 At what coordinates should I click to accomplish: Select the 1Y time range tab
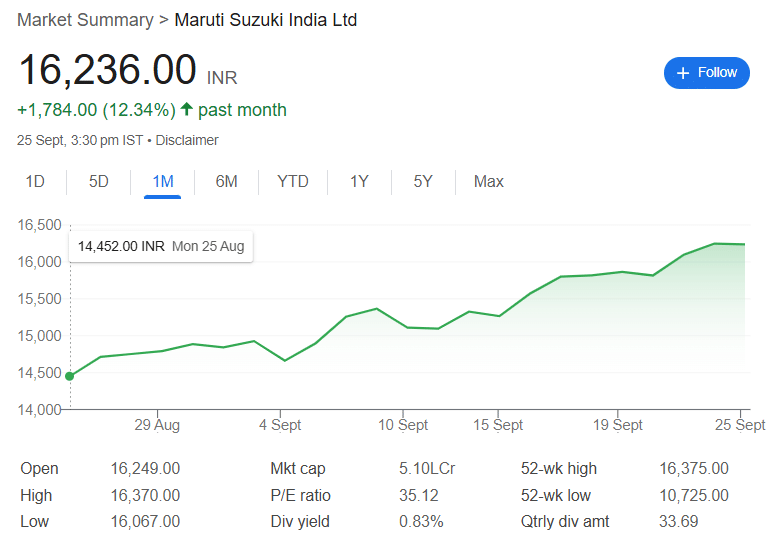pos(359,182)
